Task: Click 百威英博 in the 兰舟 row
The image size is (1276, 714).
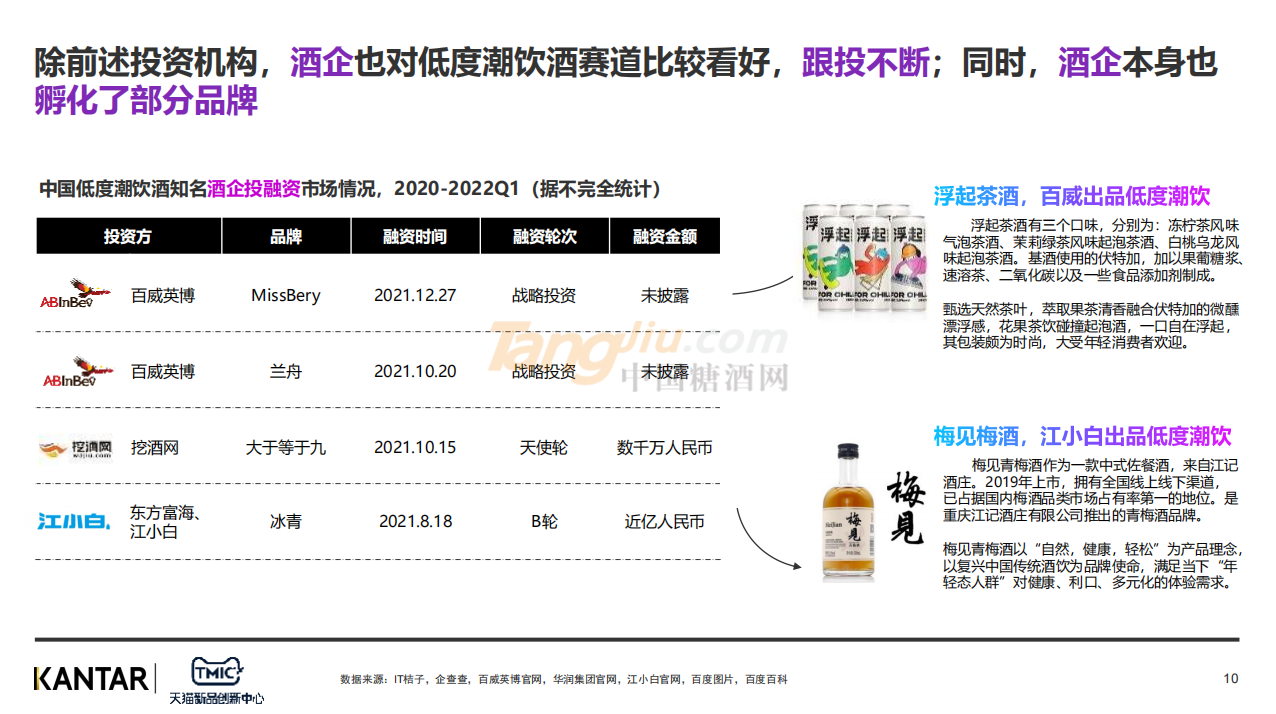Action: coord(163,371)
